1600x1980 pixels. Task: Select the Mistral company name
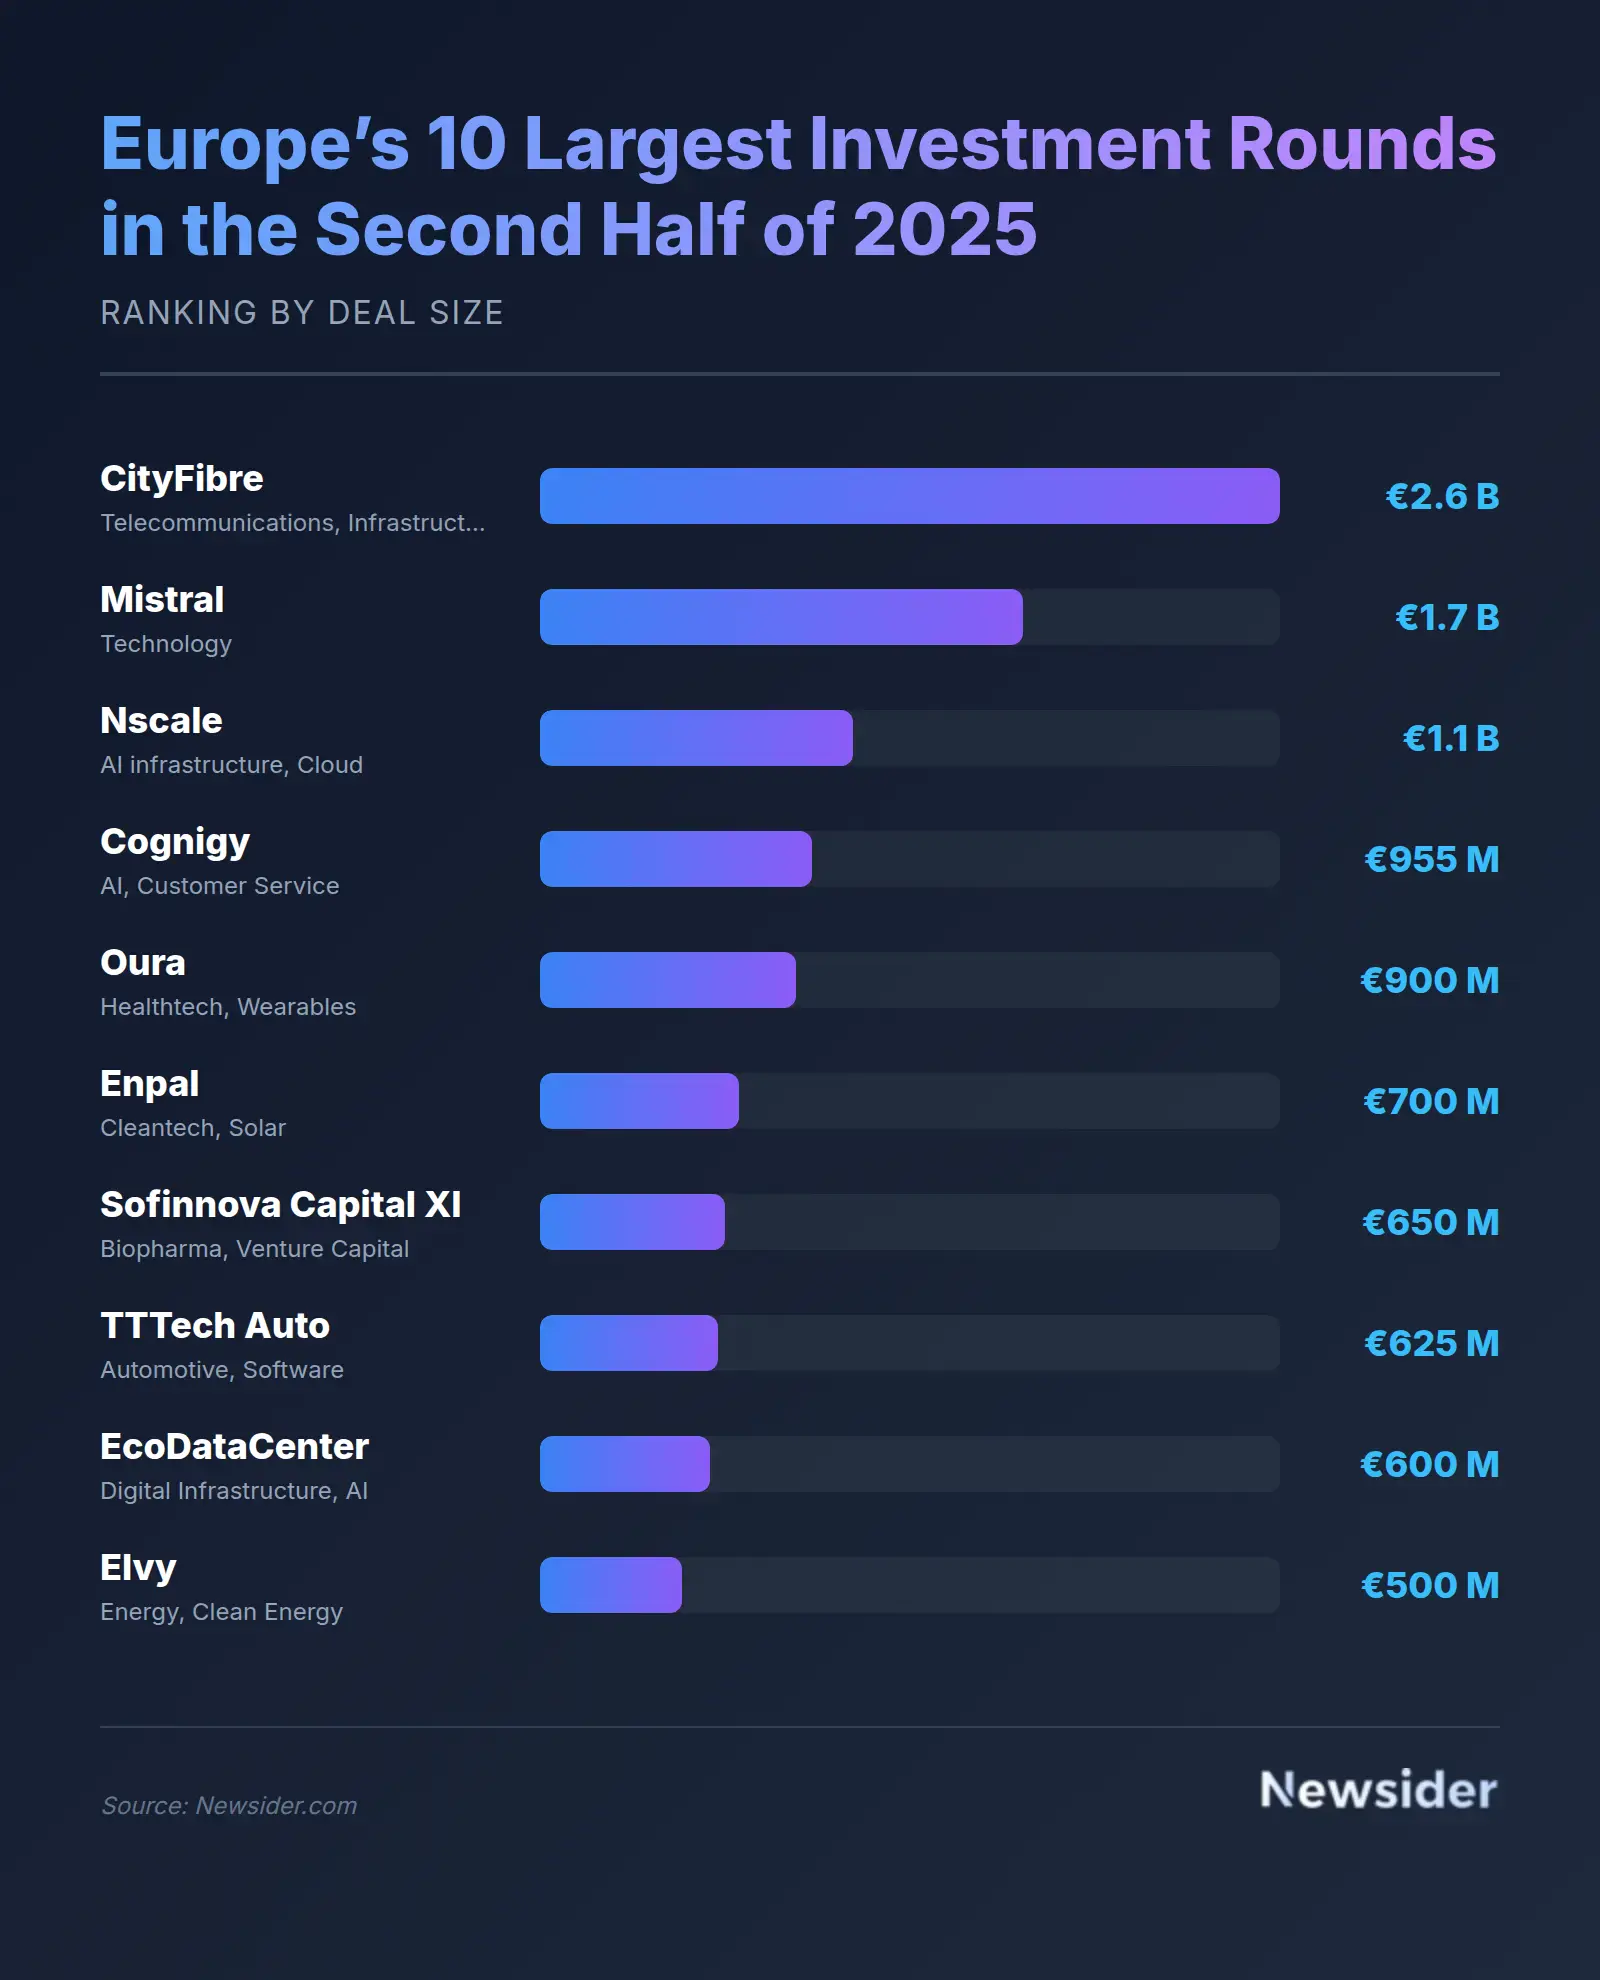point(162,600)
